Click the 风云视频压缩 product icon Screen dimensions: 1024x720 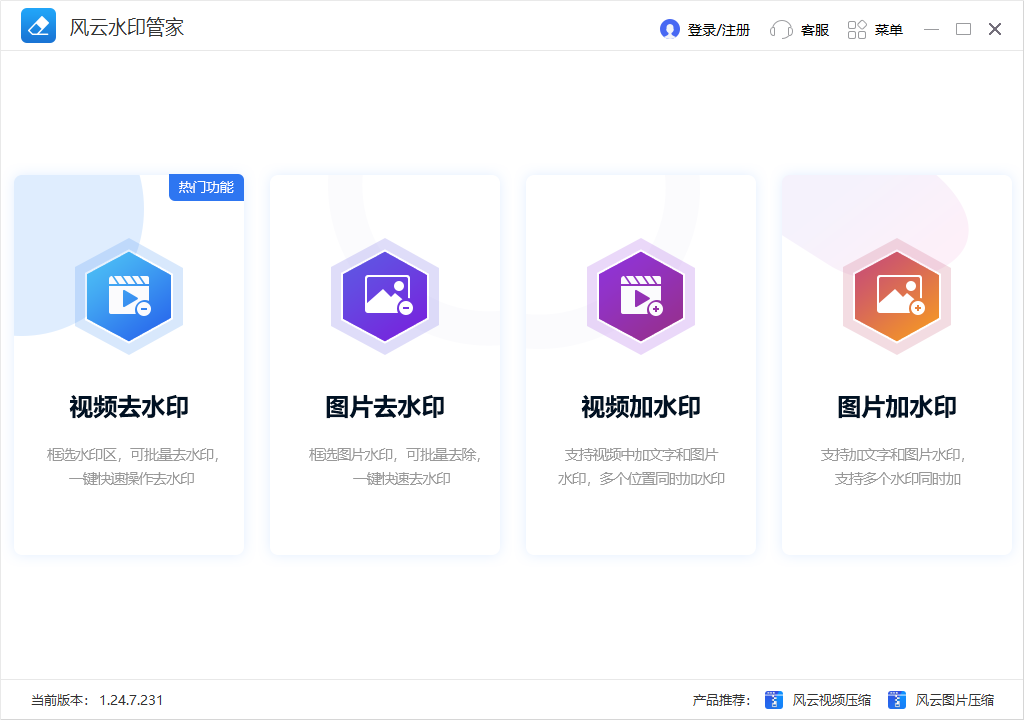coord(773,700)
